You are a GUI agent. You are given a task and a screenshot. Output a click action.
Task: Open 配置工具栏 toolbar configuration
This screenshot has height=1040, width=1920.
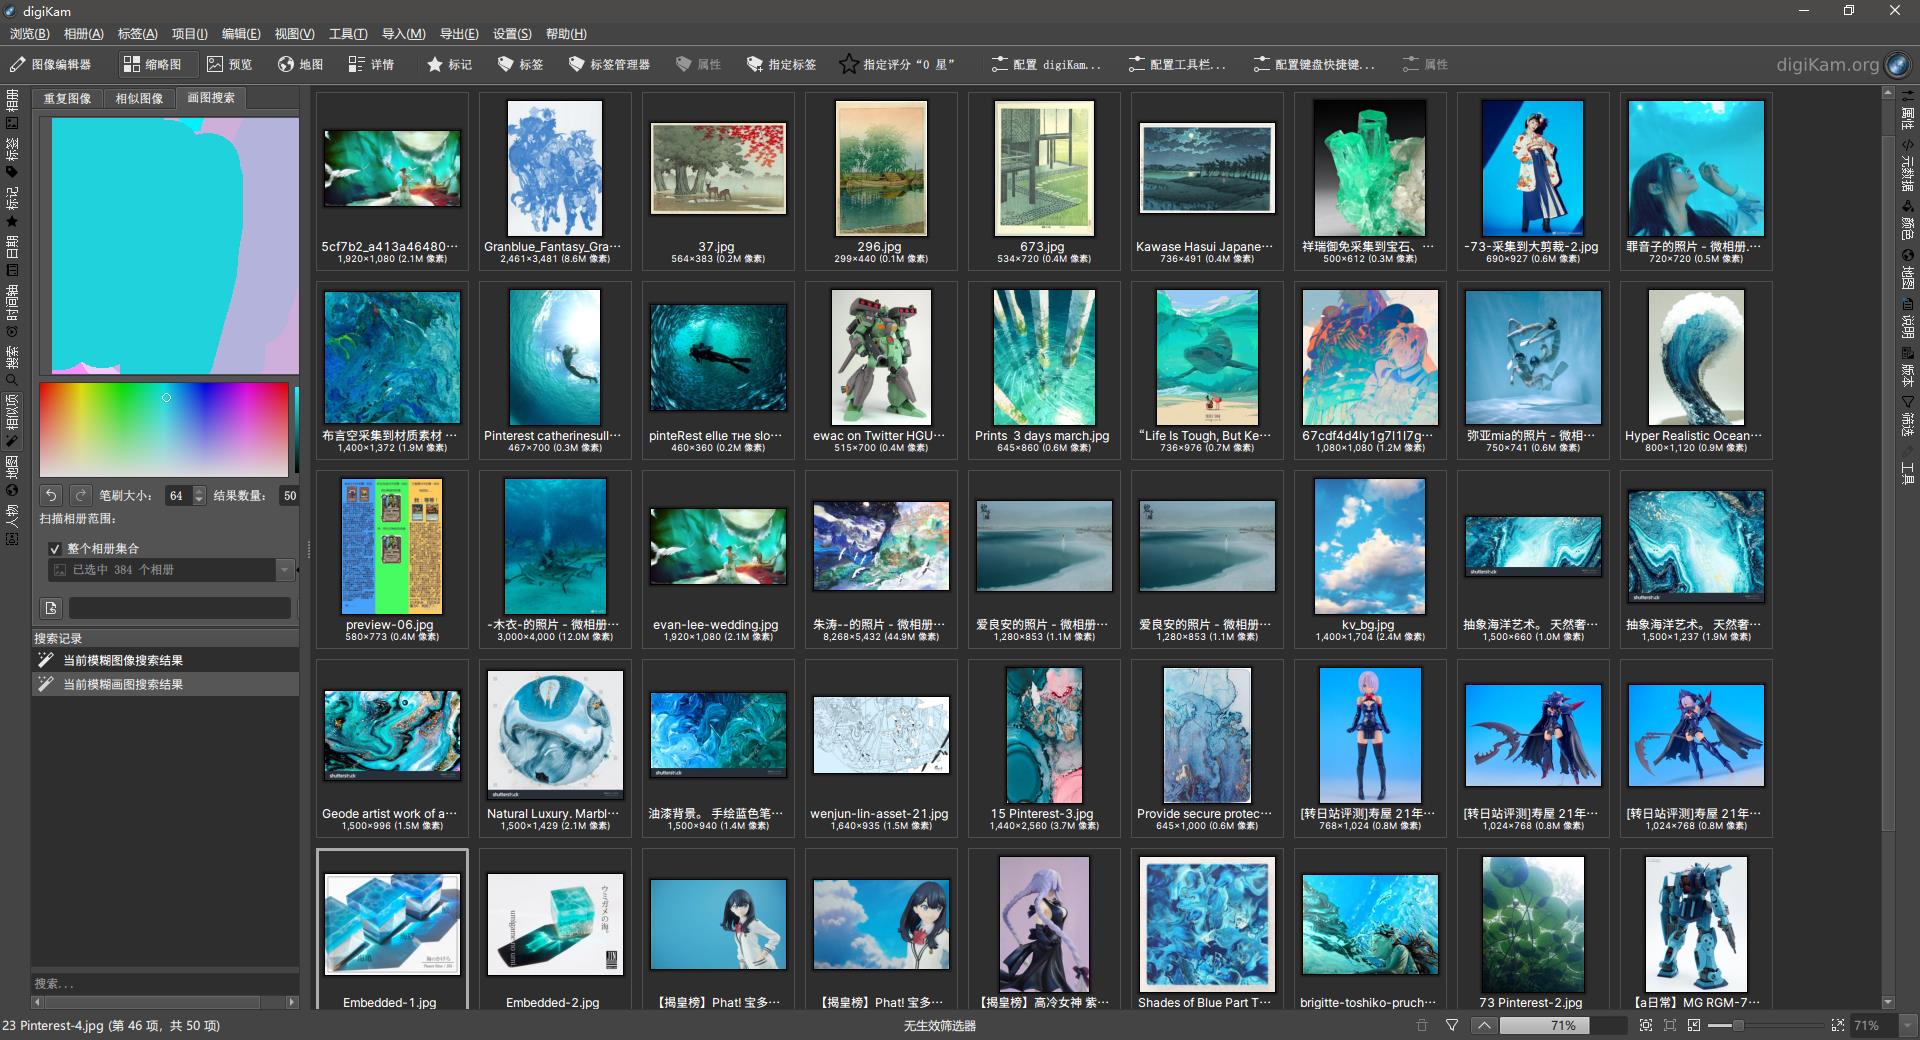(x=1177, y=64)
